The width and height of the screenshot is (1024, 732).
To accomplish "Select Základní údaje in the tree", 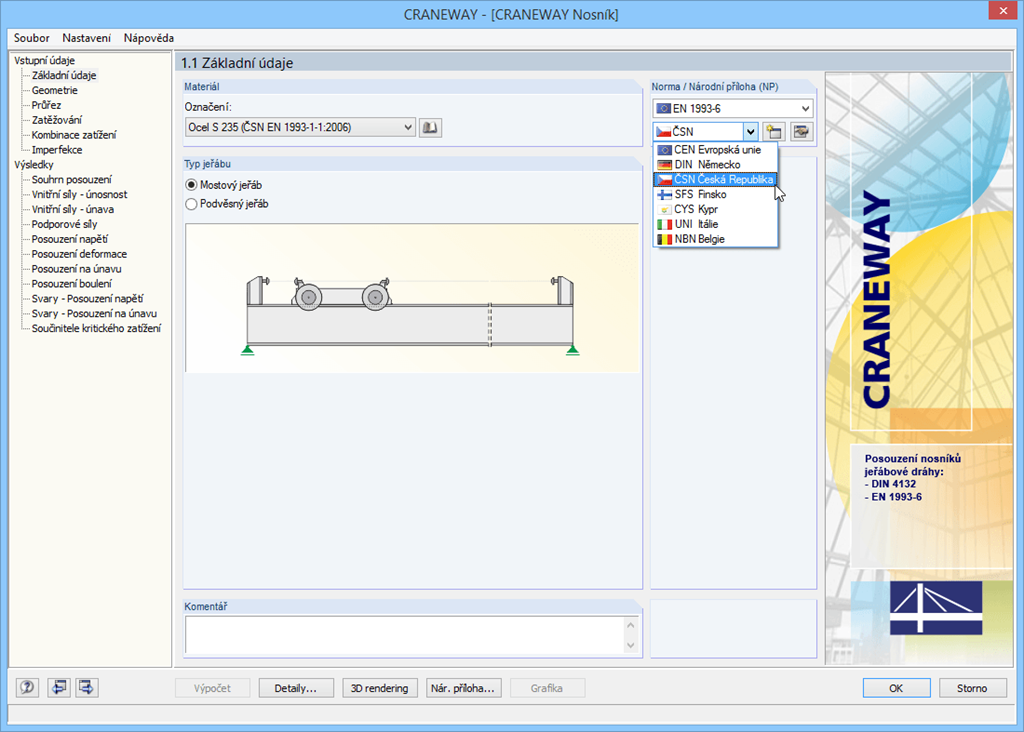I will 64,75.
